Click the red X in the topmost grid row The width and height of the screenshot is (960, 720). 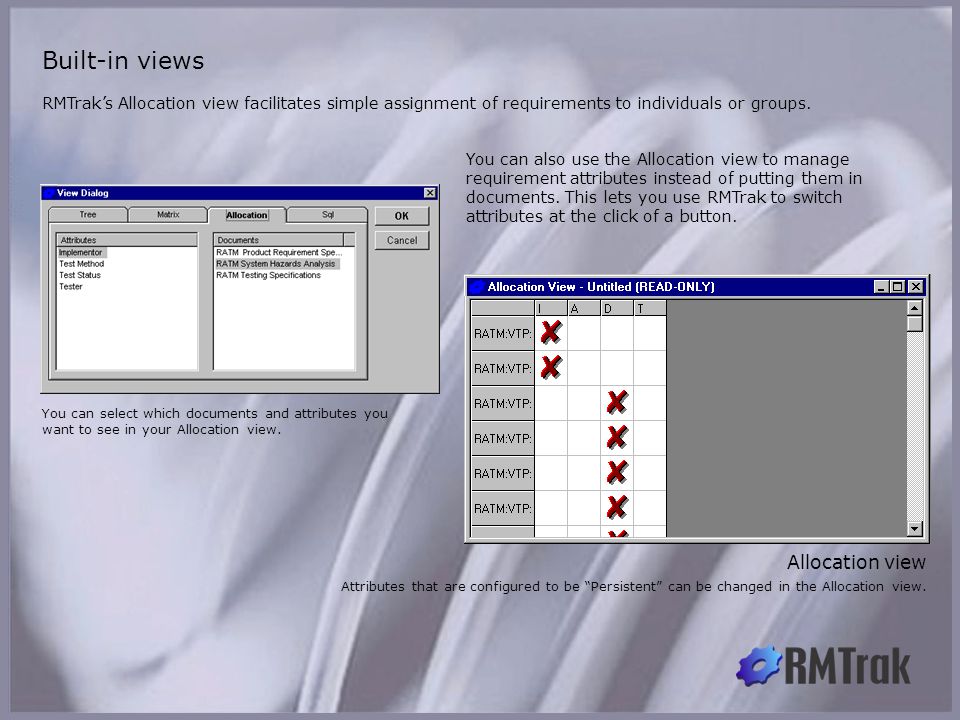(551, 332)
